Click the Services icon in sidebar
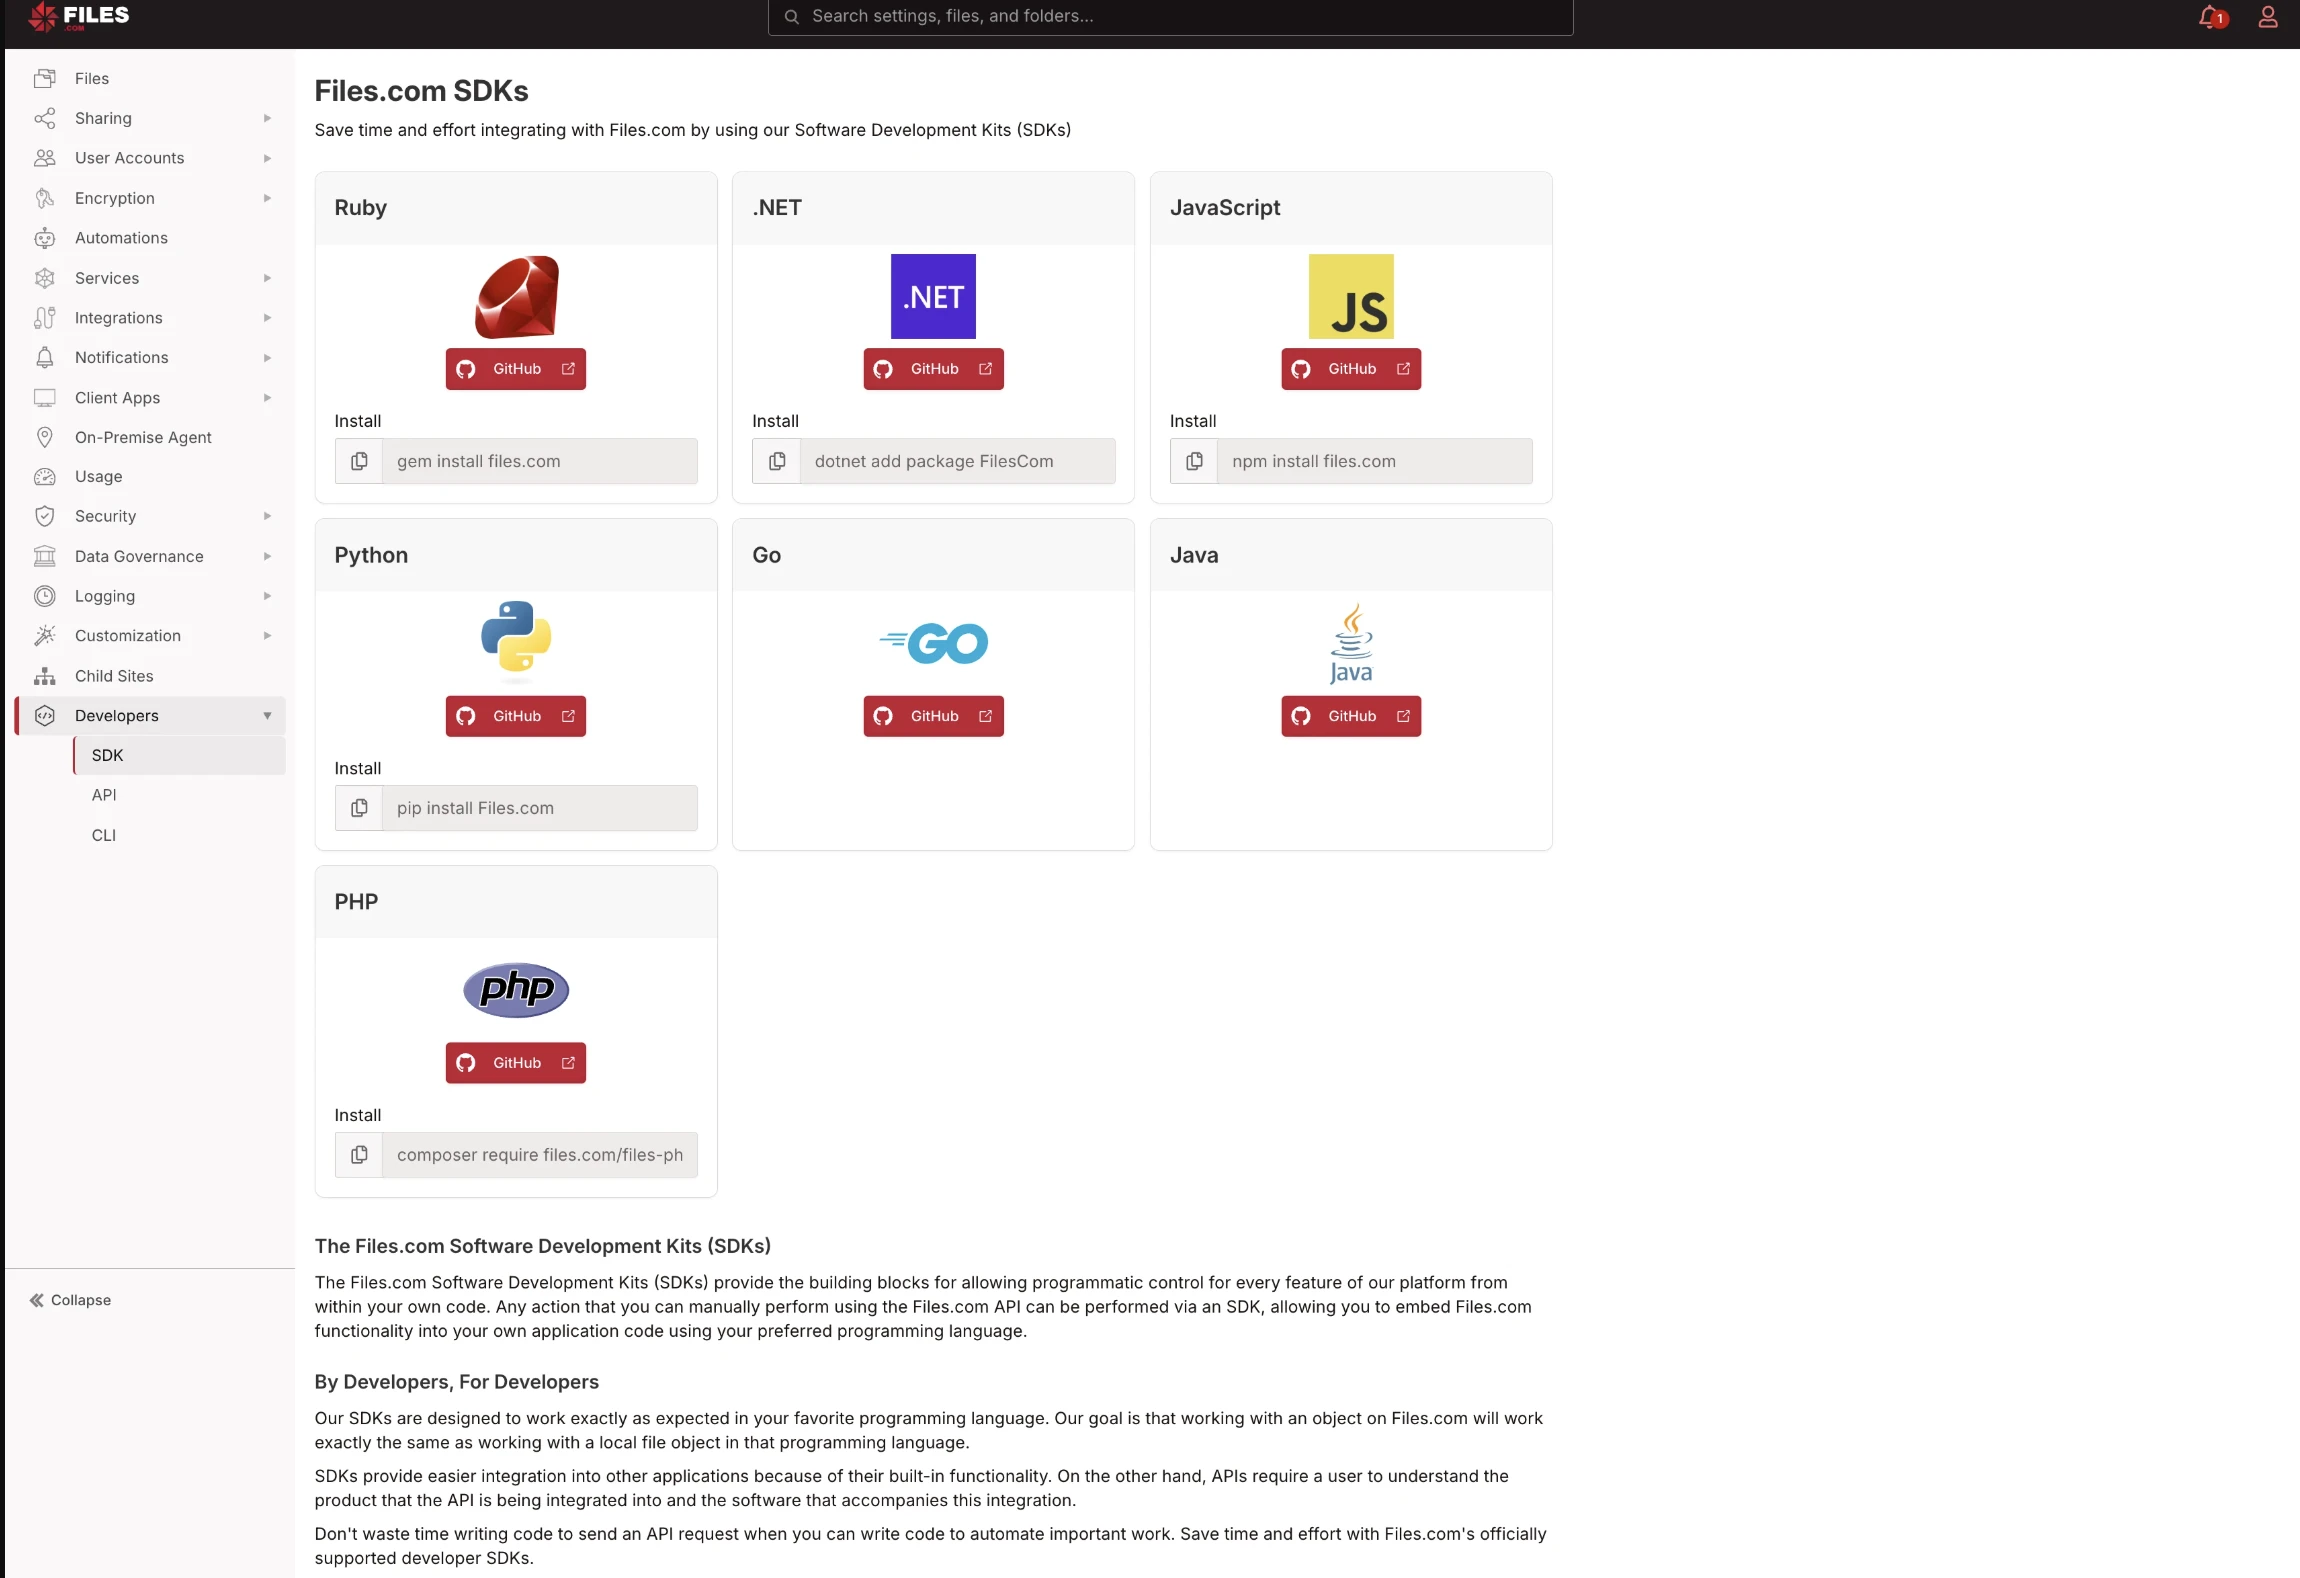The width and height of the screenshot is (2300, 1578). (x=45, y=278)
